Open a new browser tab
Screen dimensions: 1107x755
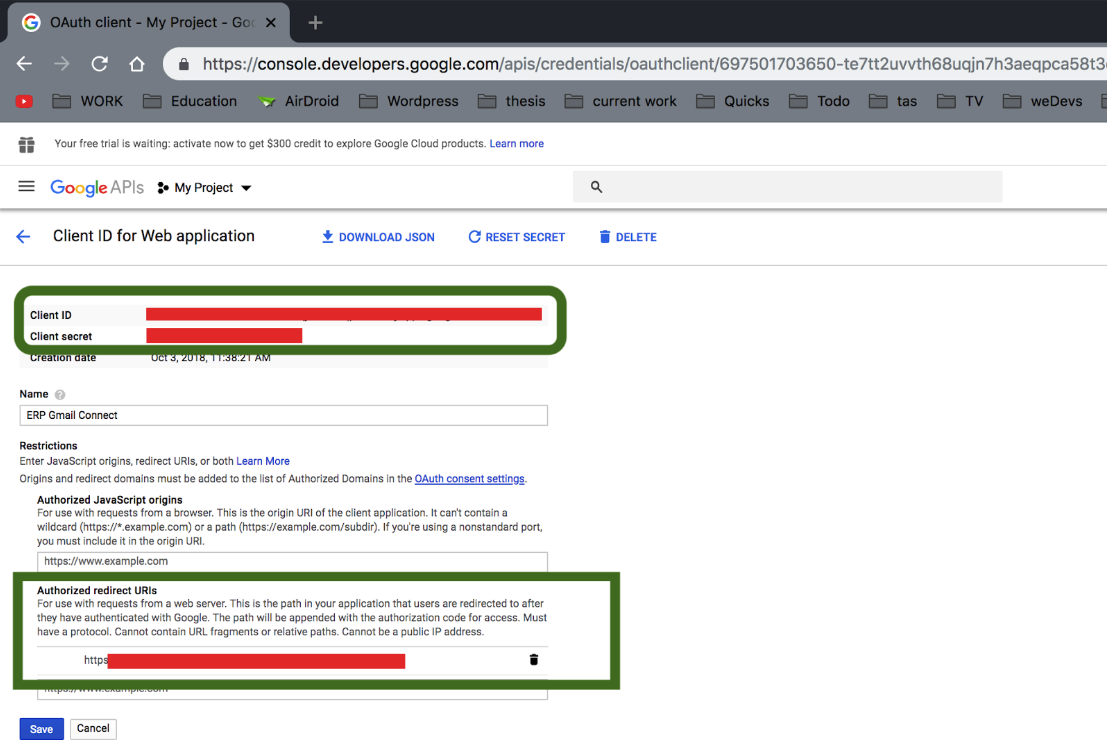click(x=316, y=23)
